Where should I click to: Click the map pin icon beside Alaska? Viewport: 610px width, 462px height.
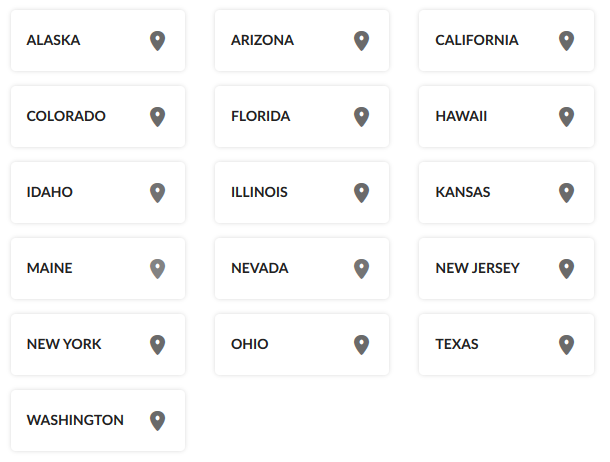(157, 40)
